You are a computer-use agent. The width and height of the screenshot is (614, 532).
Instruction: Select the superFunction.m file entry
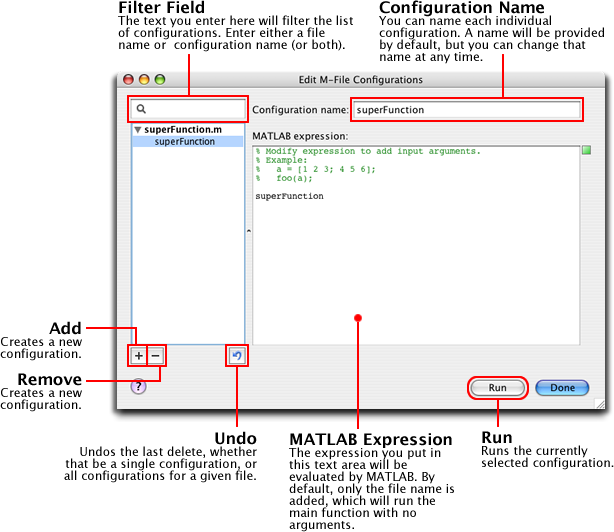coord(183,130)
